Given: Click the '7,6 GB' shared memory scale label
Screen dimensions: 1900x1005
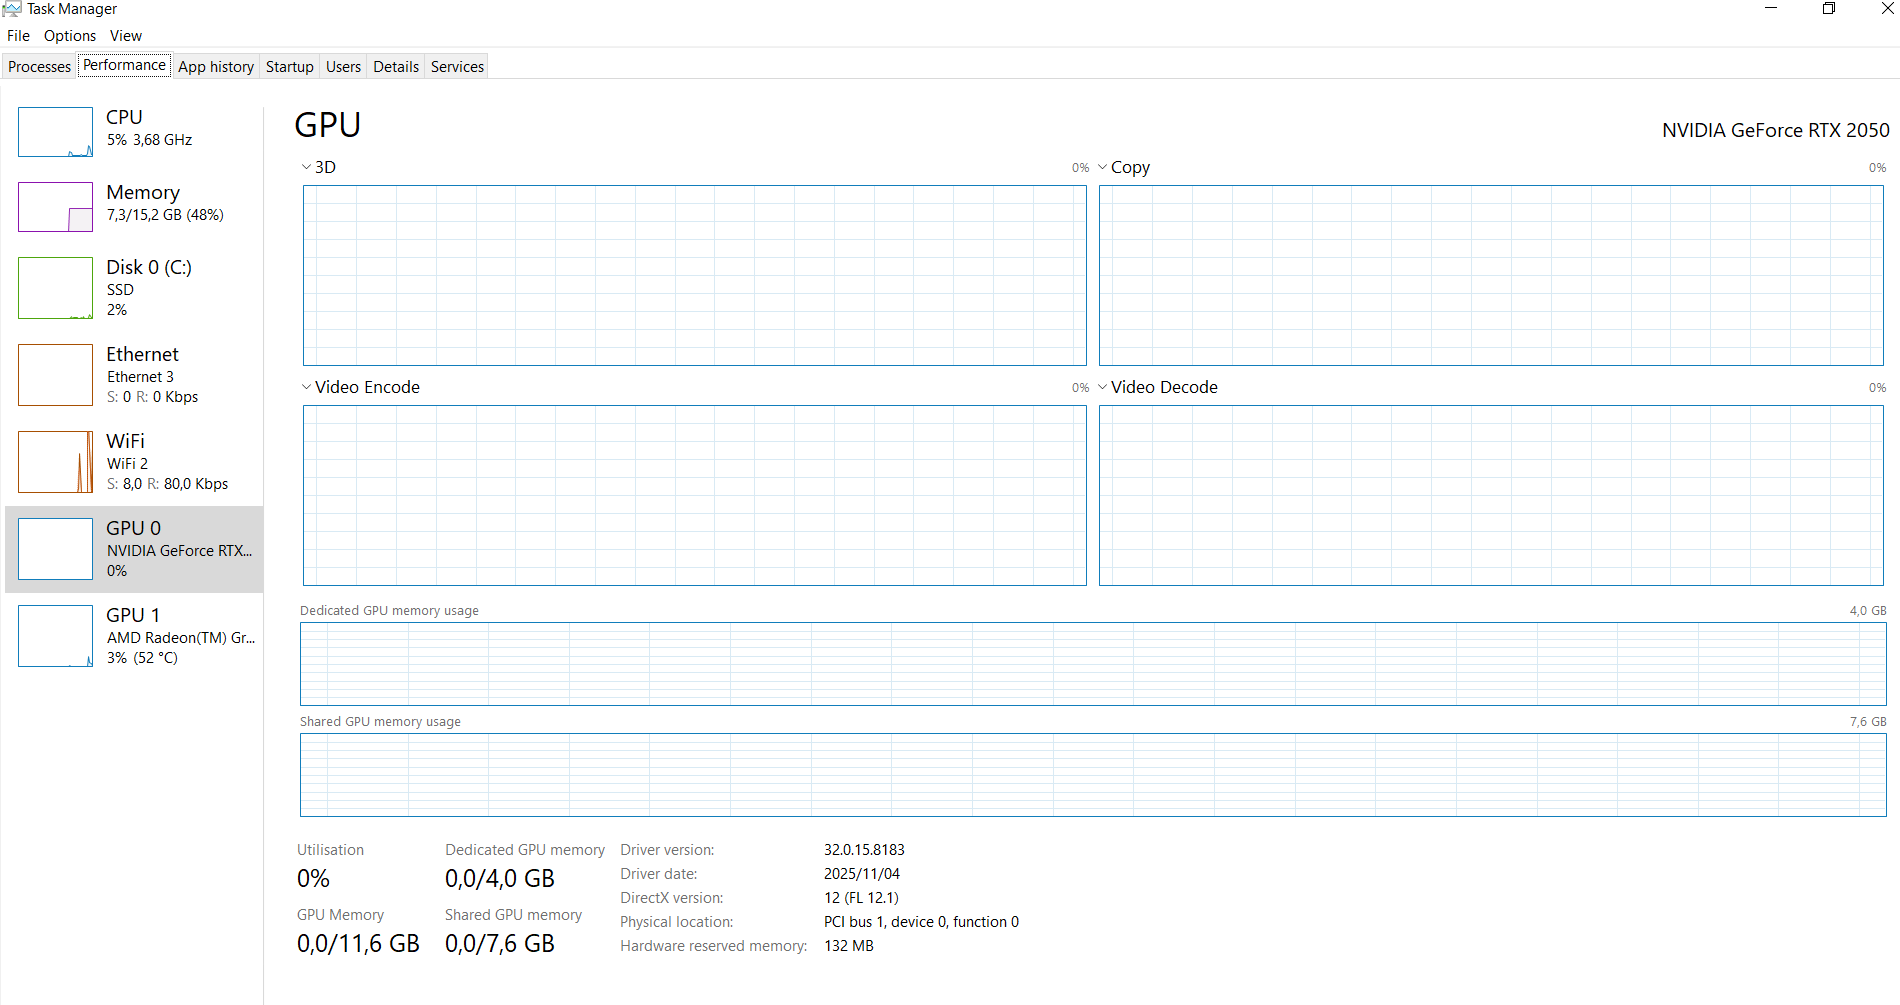Looking at the screenshot, I should click(x=1868, y=722).
